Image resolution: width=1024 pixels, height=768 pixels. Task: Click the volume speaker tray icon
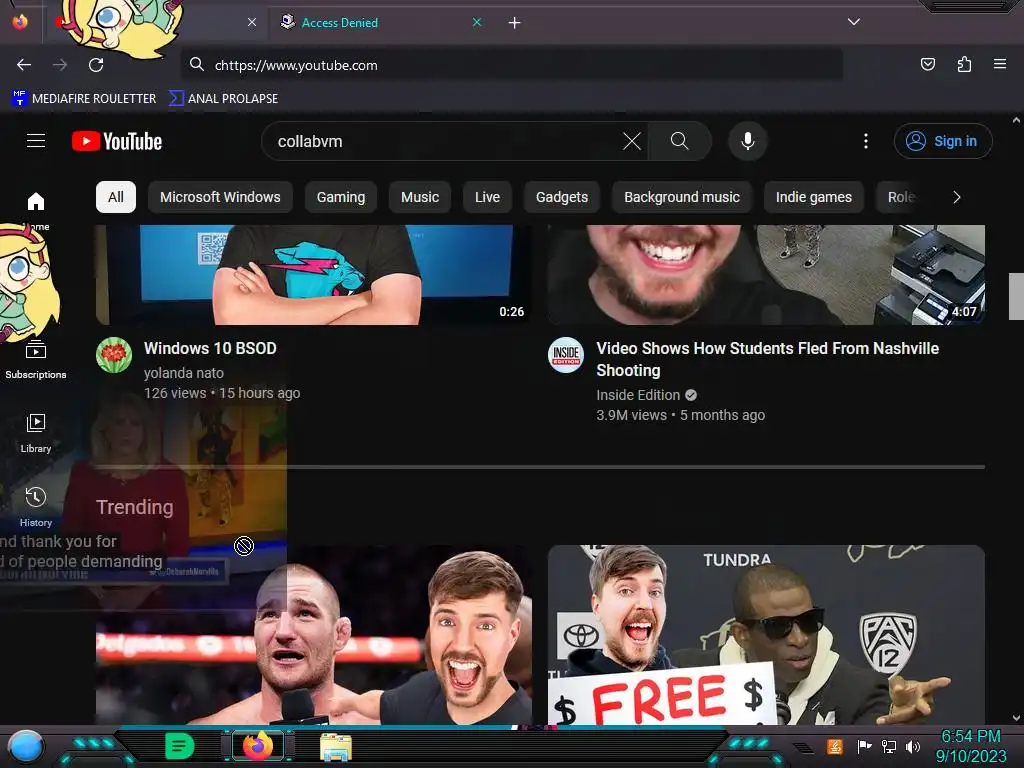pyautogui.click(x=913, y=746)
